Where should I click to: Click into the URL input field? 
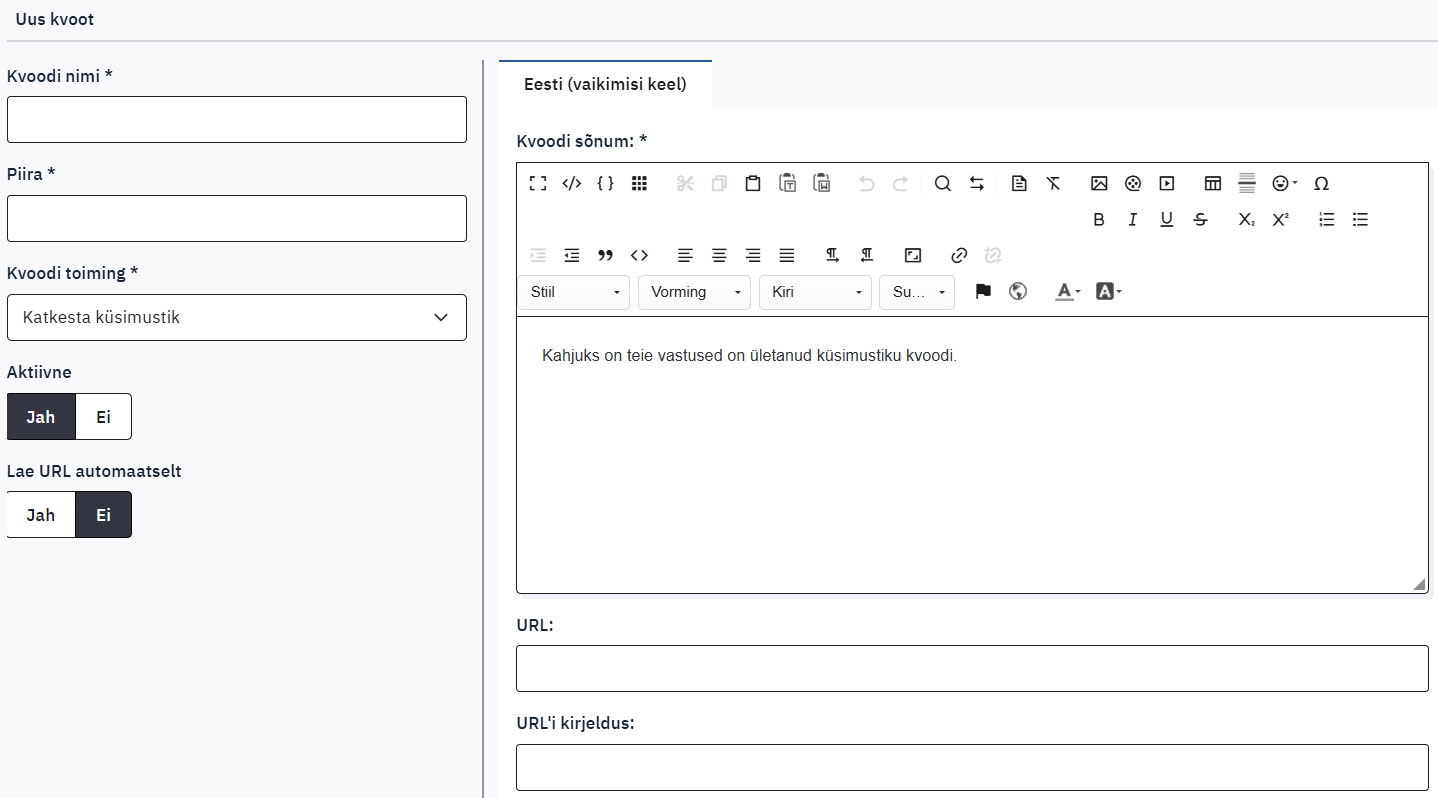972,668
